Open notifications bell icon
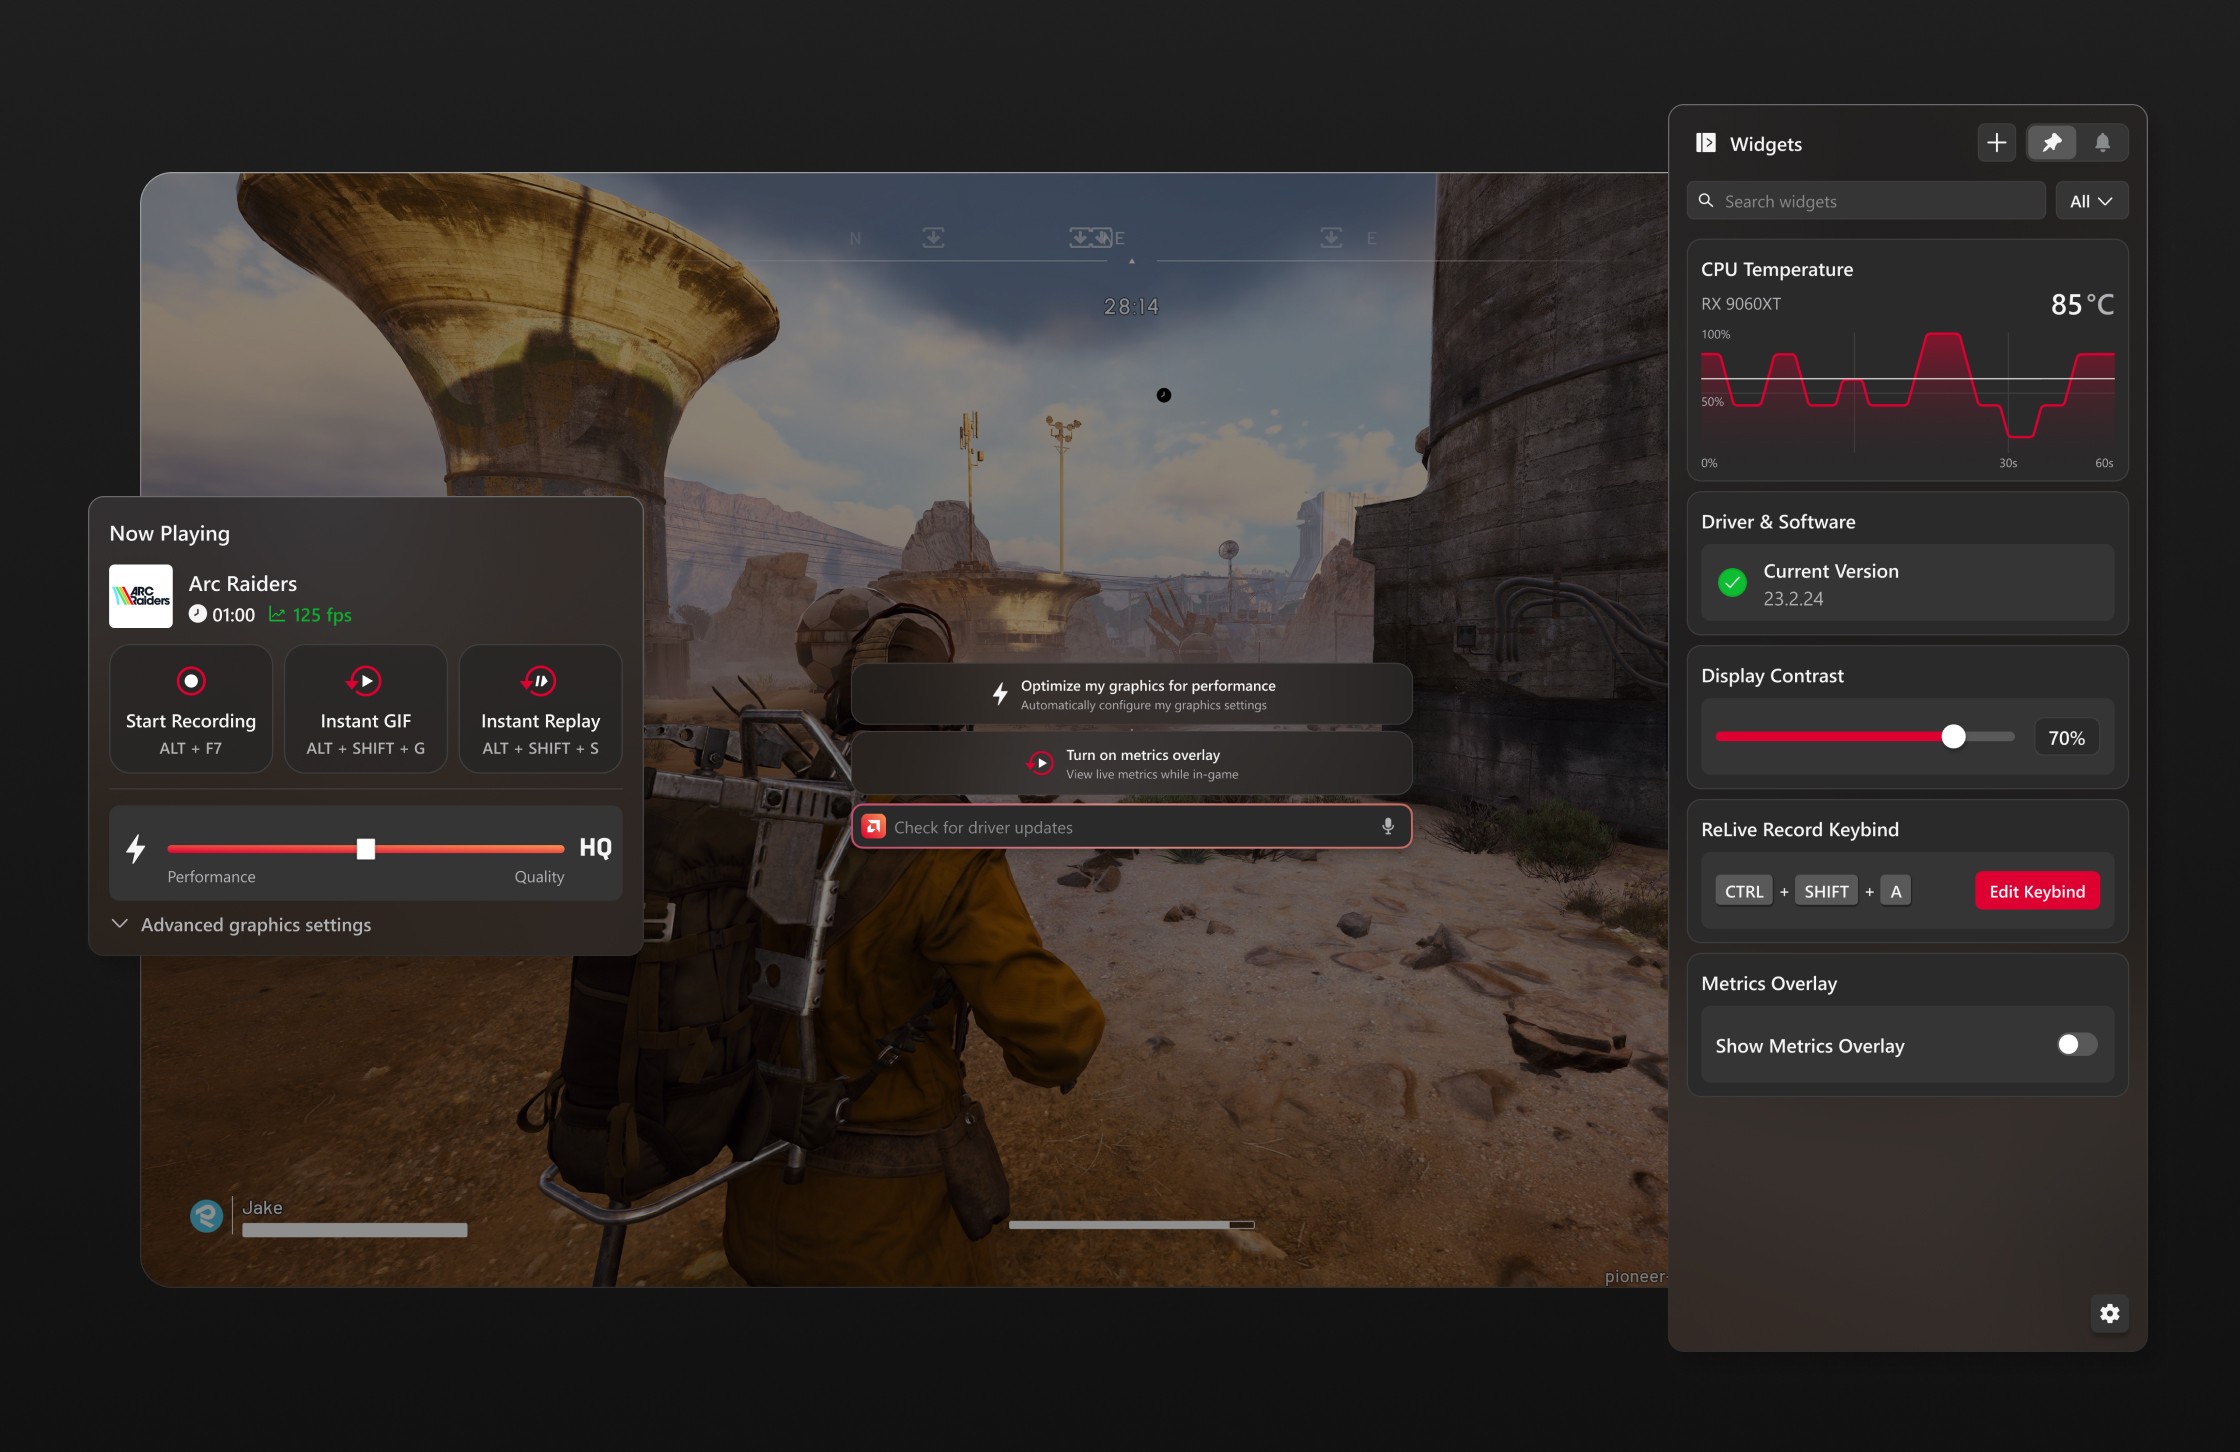Image resolution: width=2240 pixels, height=1452 pixels. [x=2102, y=143]
